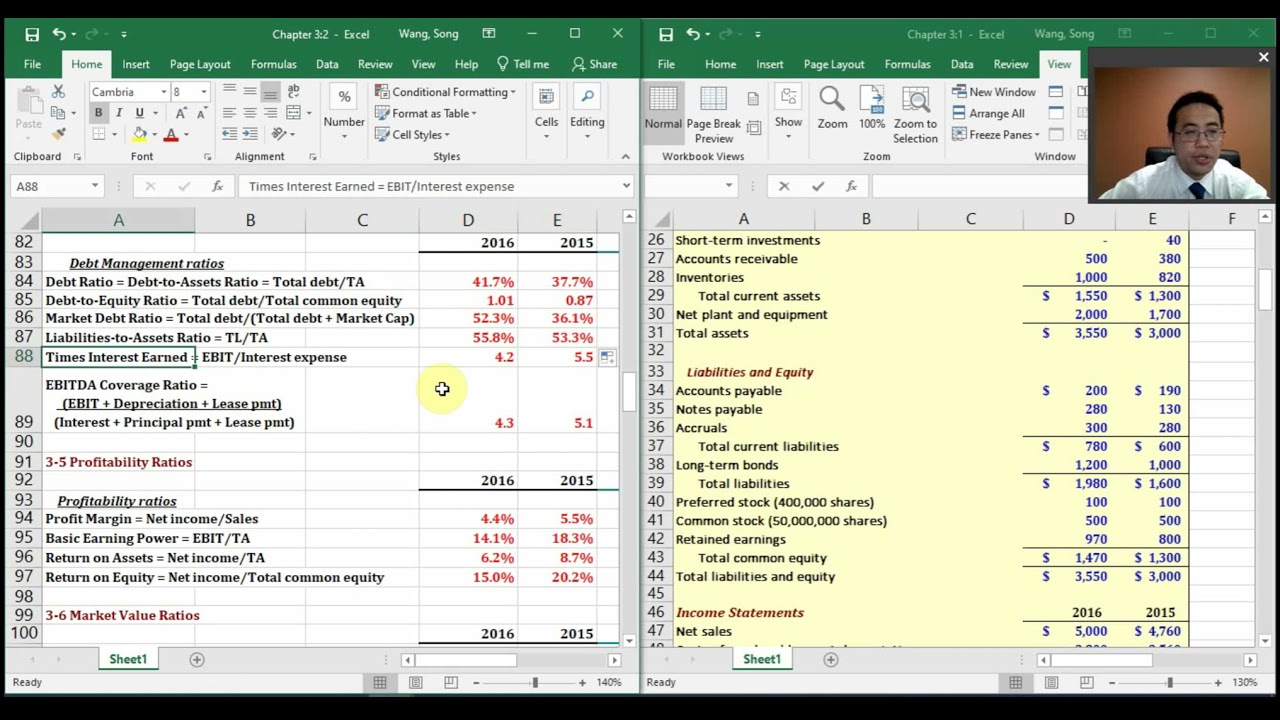Collapse the ribbon in Chapter 3:2
The width and height of the screenshot is (1280, 720).
pos(625,157)
